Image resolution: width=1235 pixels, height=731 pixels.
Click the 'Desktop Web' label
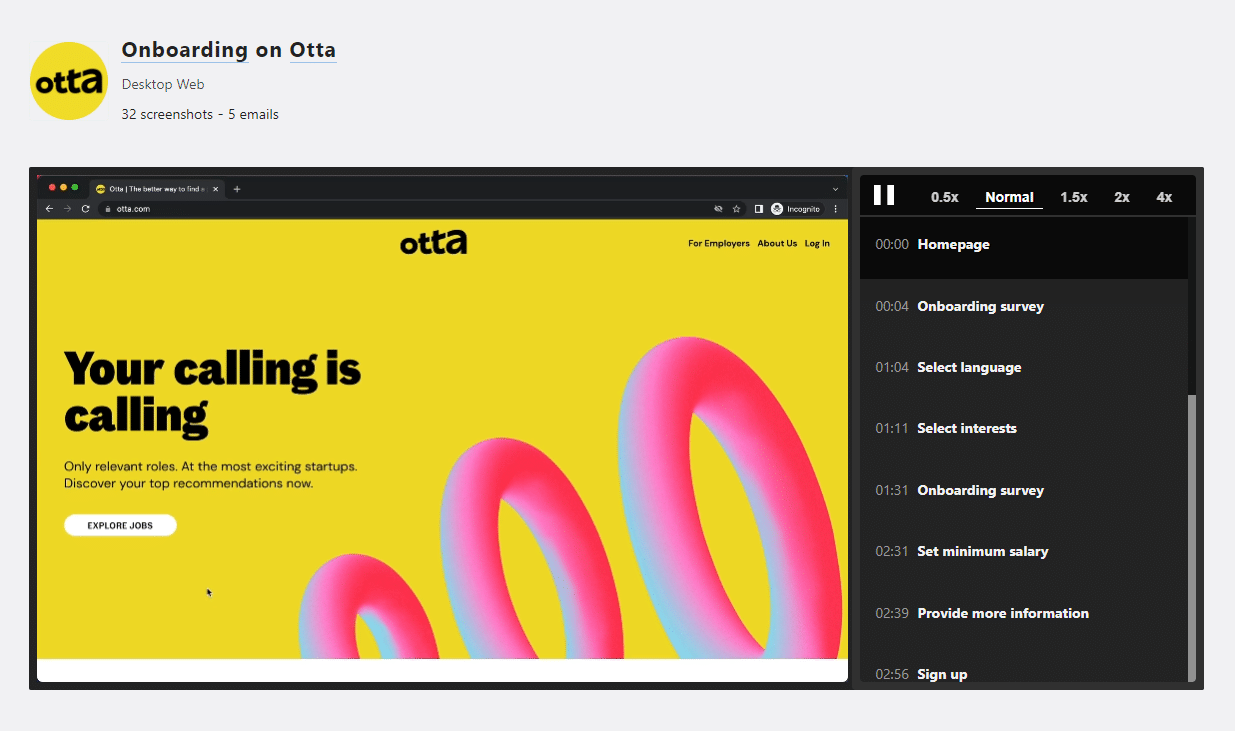163,84
